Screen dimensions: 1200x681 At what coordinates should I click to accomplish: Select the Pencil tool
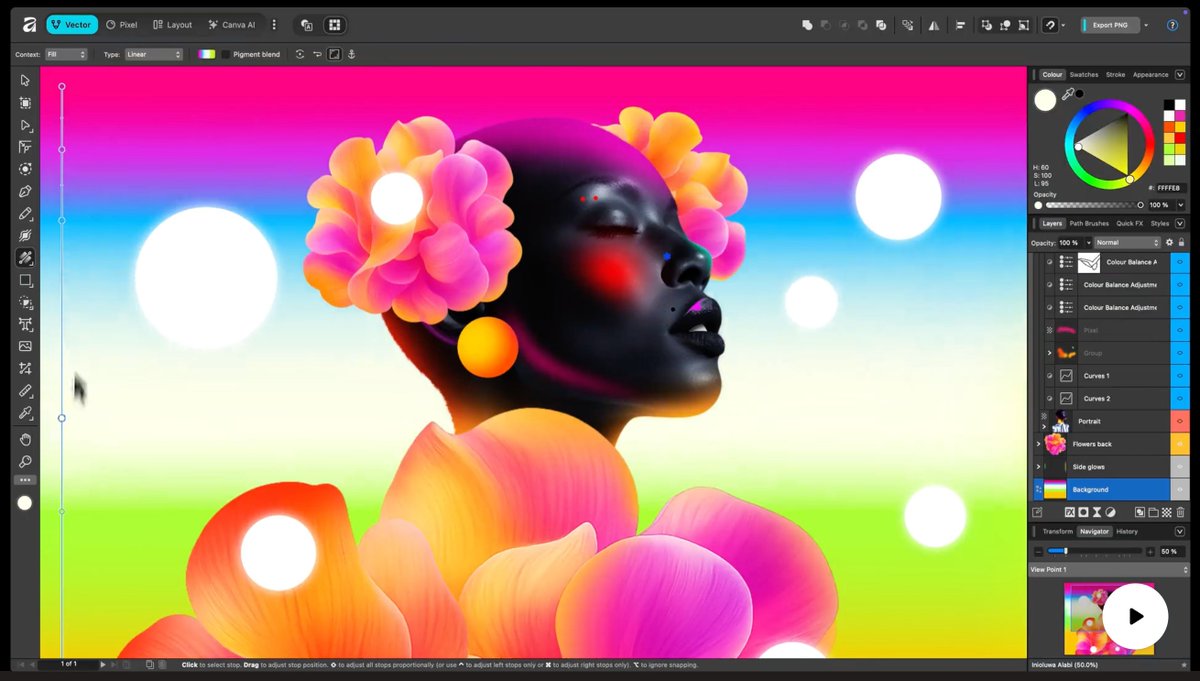(x=25, y=213)
